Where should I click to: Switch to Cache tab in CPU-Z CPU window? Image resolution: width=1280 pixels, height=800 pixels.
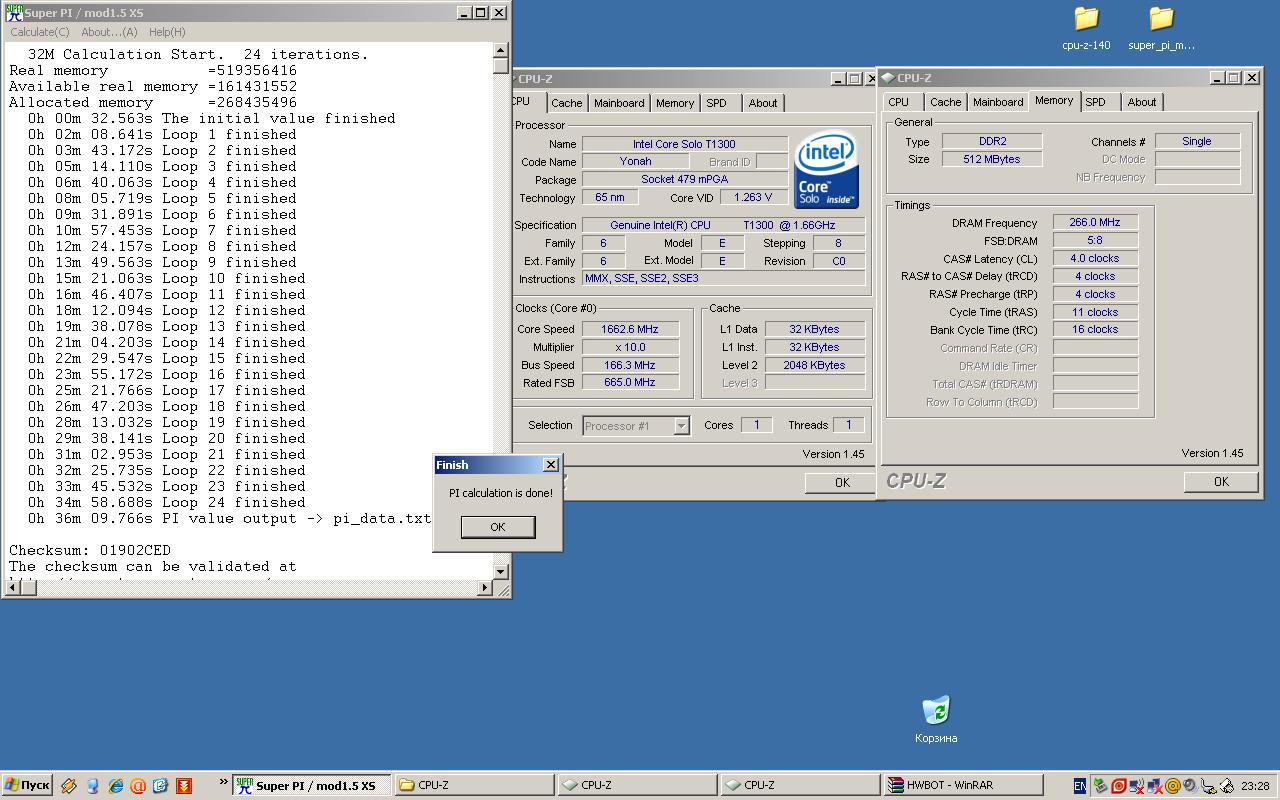point(566,103)
